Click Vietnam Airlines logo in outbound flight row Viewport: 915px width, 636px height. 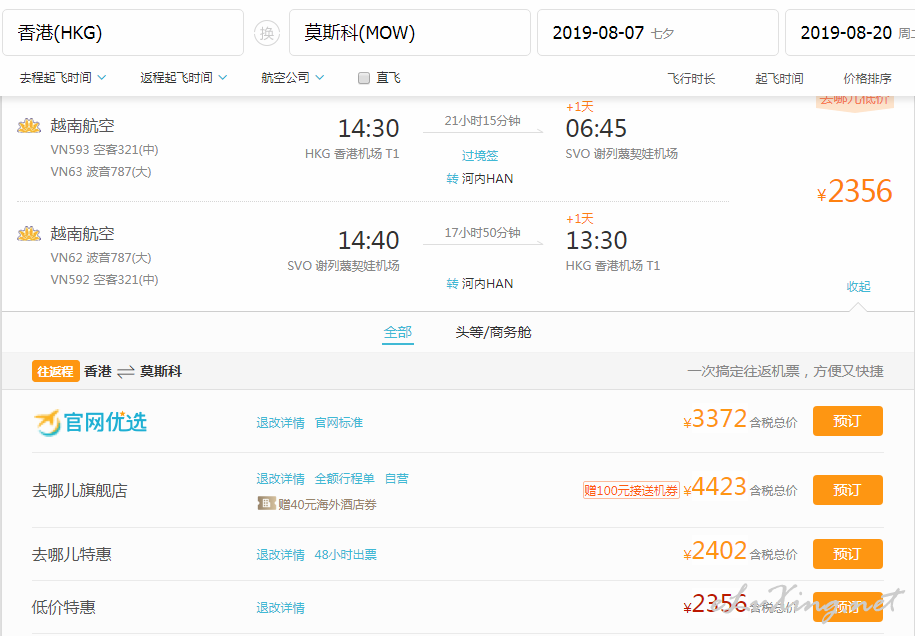pyautogui.click(x=29, y=125)
